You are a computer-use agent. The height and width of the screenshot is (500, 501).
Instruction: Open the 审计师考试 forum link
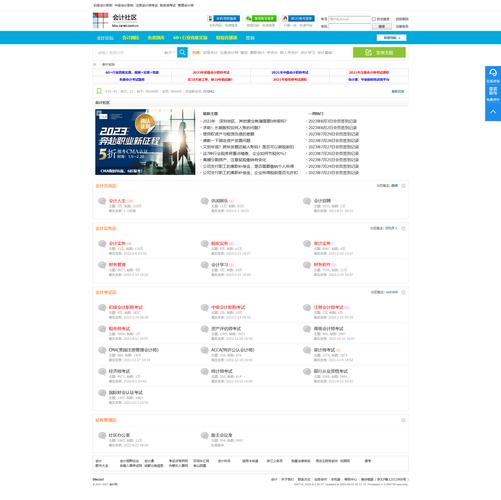(324, 350)
